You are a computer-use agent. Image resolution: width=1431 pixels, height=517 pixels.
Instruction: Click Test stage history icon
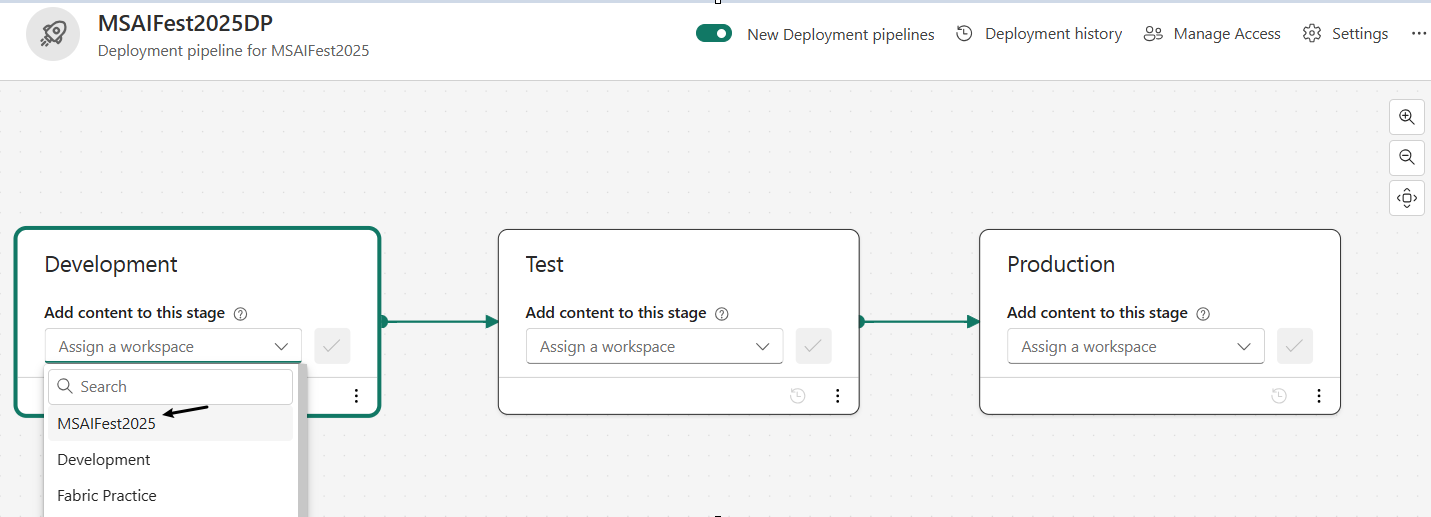798,396
